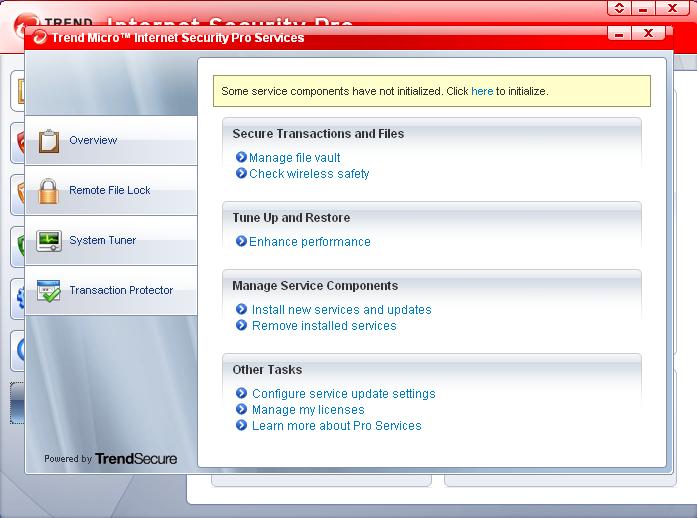
Task: Click Trend Micro logo in Pro Services title bar
Action: [40, 37]
